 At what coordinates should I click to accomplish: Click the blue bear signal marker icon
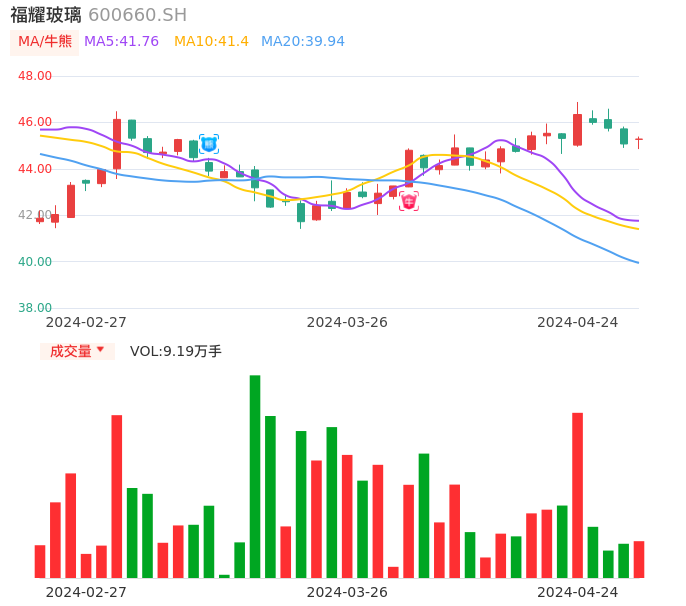[x=209, y=144]
